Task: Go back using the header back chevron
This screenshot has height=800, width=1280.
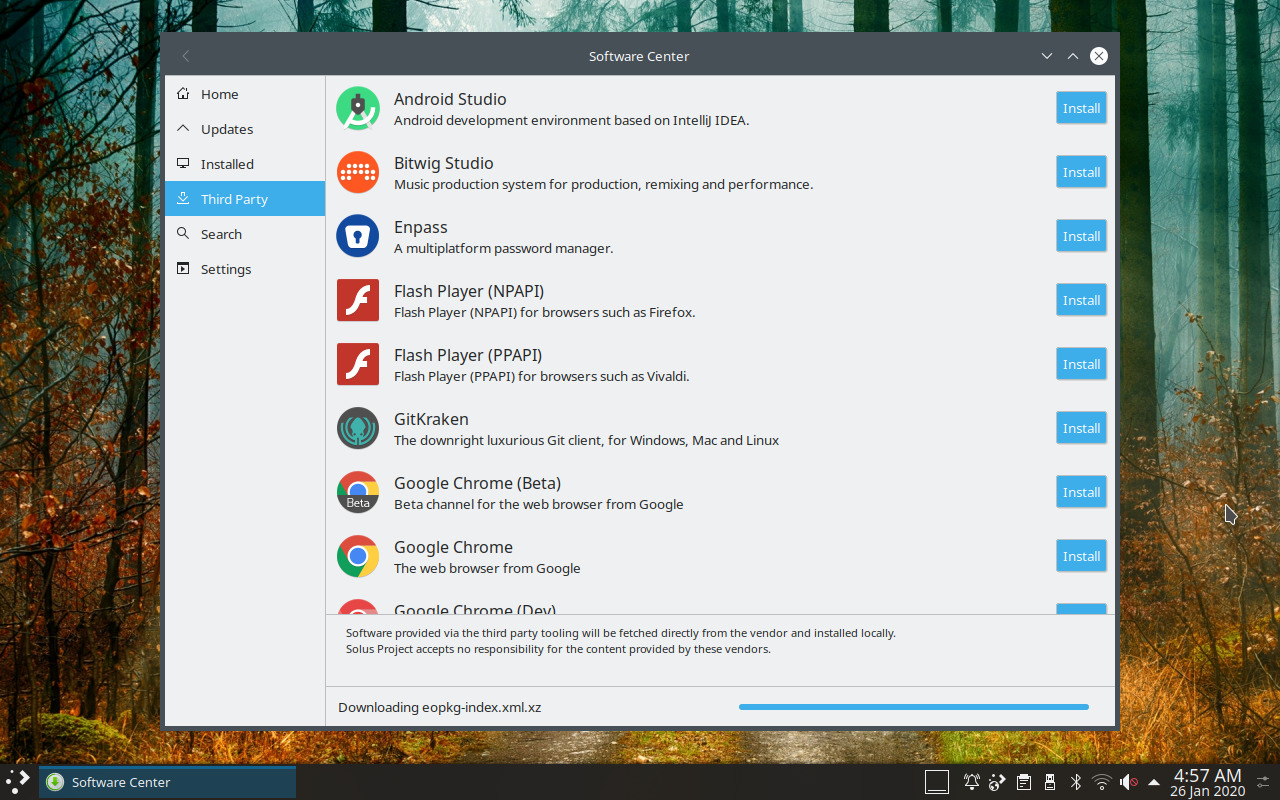Action: 186,56
